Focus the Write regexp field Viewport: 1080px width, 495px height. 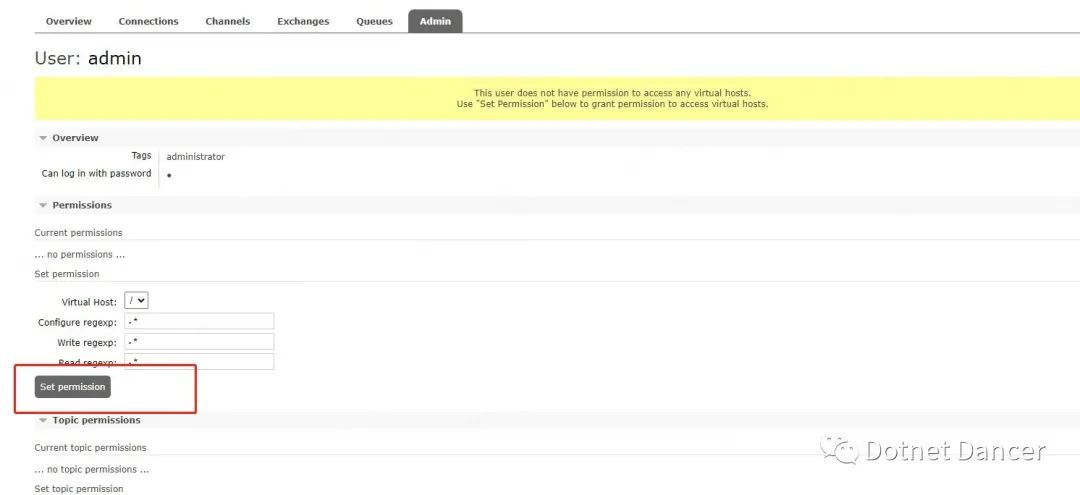[x=199, y=342]
